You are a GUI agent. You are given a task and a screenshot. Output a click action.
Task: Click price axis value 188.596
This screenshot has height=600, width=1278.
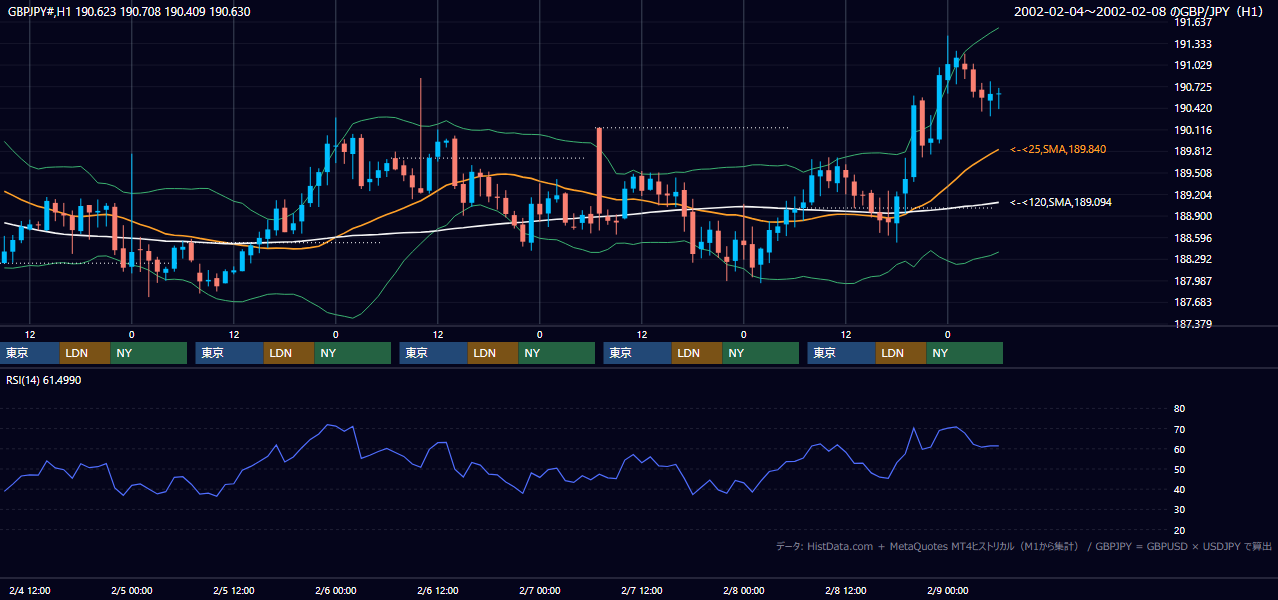[1193, 238]
